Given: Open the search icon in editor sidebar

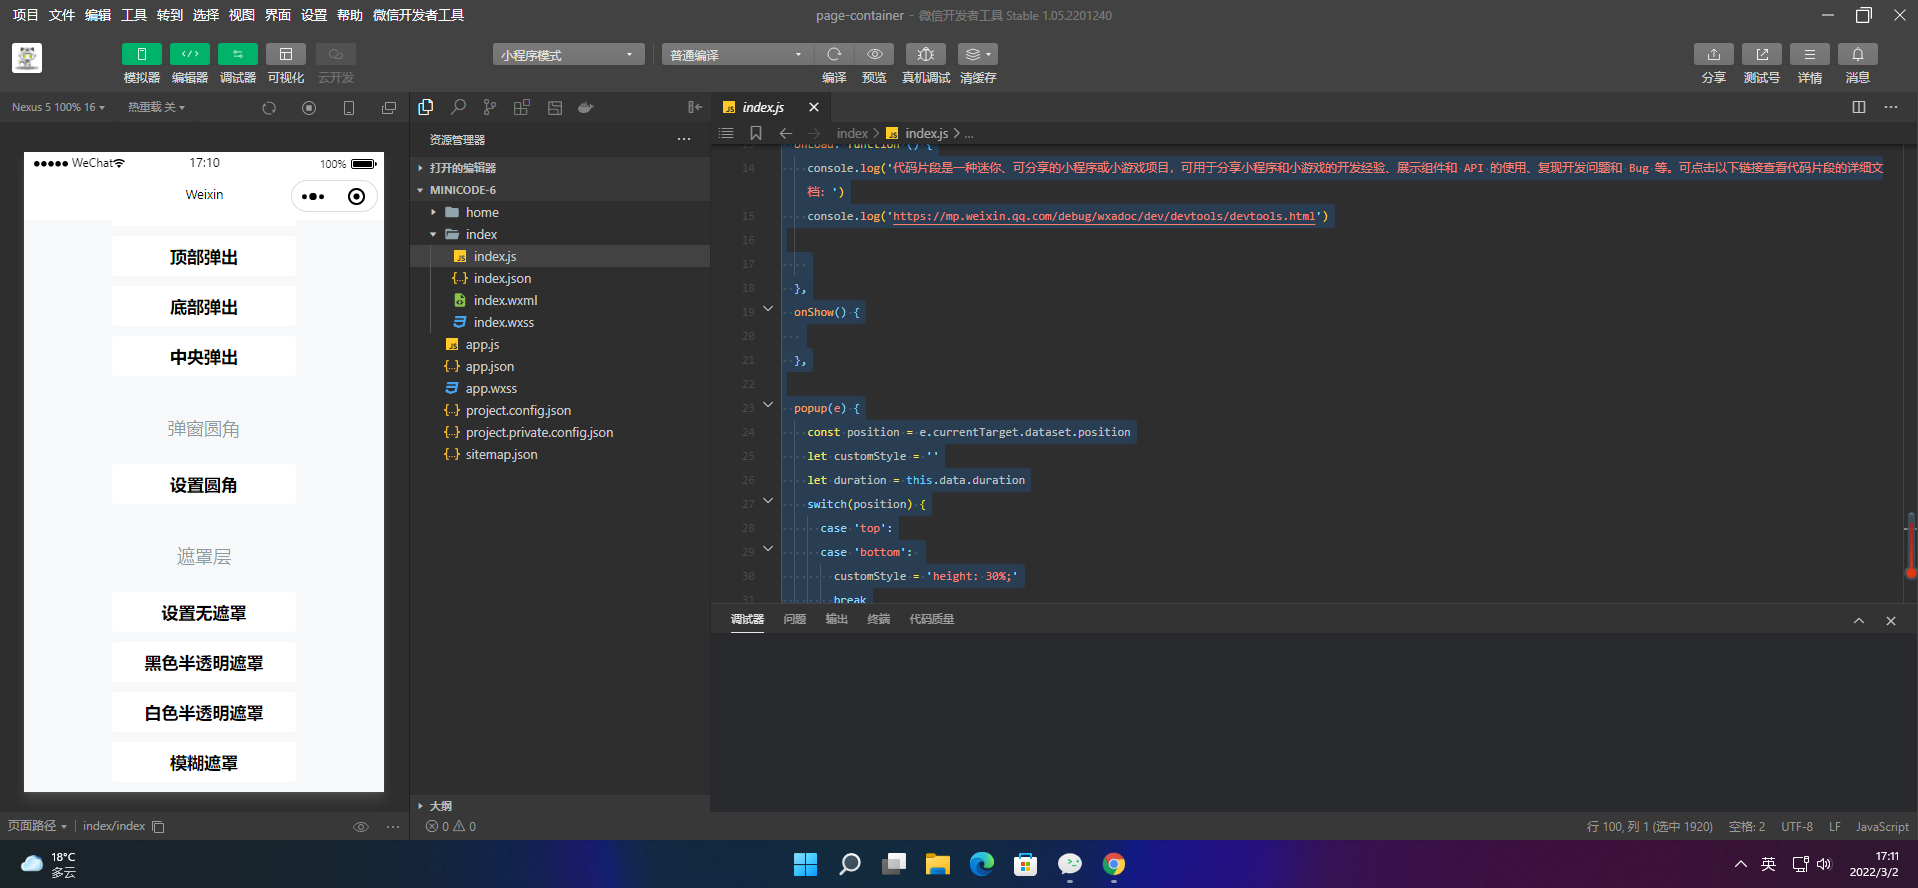Looking at the screenshot, I should 458,107.
